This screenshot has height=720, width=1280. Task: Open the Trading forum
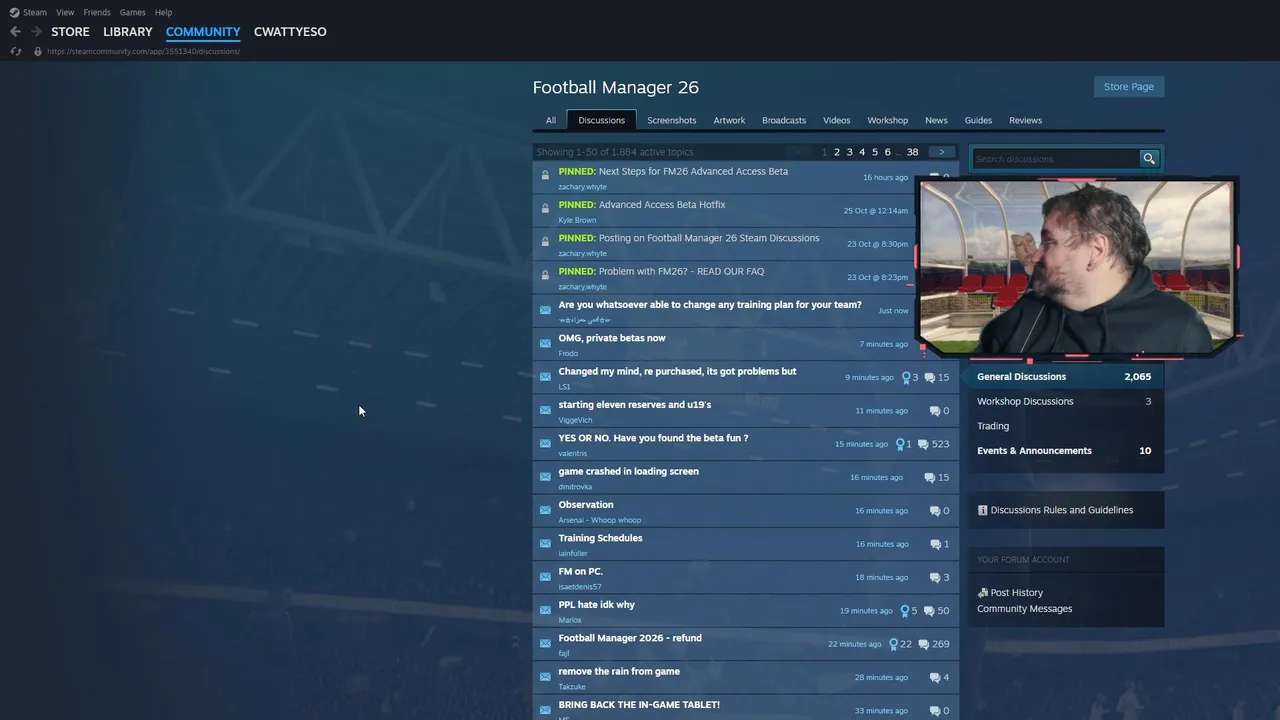coord(1064,426)
